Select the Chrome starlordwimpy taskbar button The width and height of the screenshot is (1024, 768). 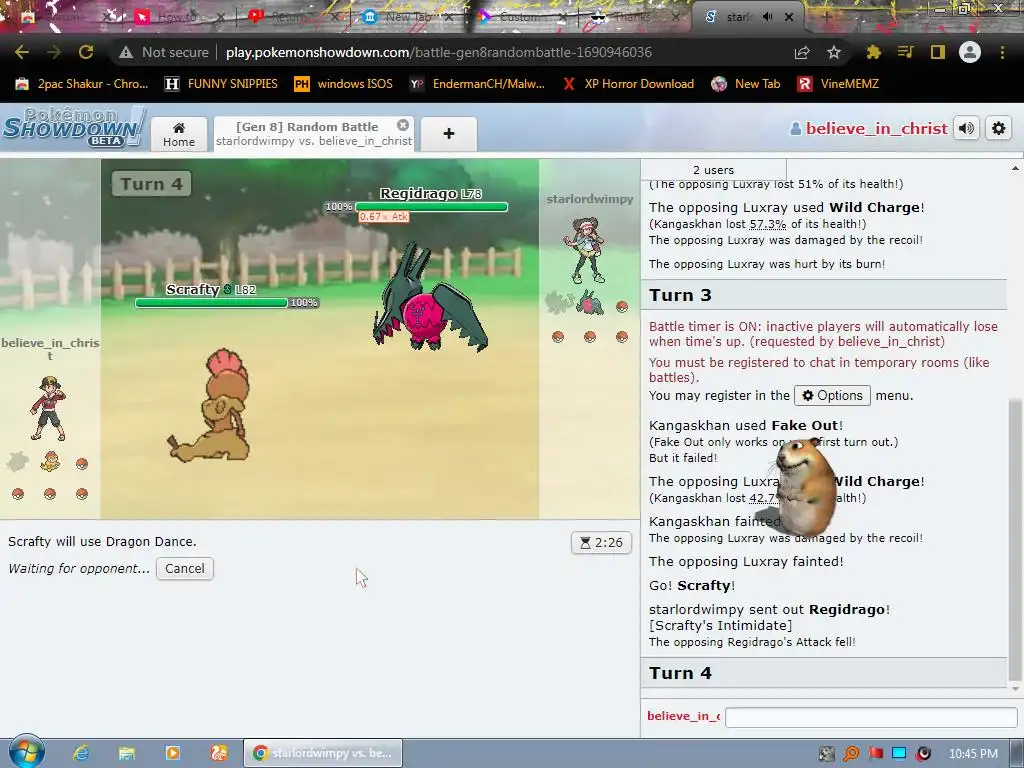coord(323,753)
